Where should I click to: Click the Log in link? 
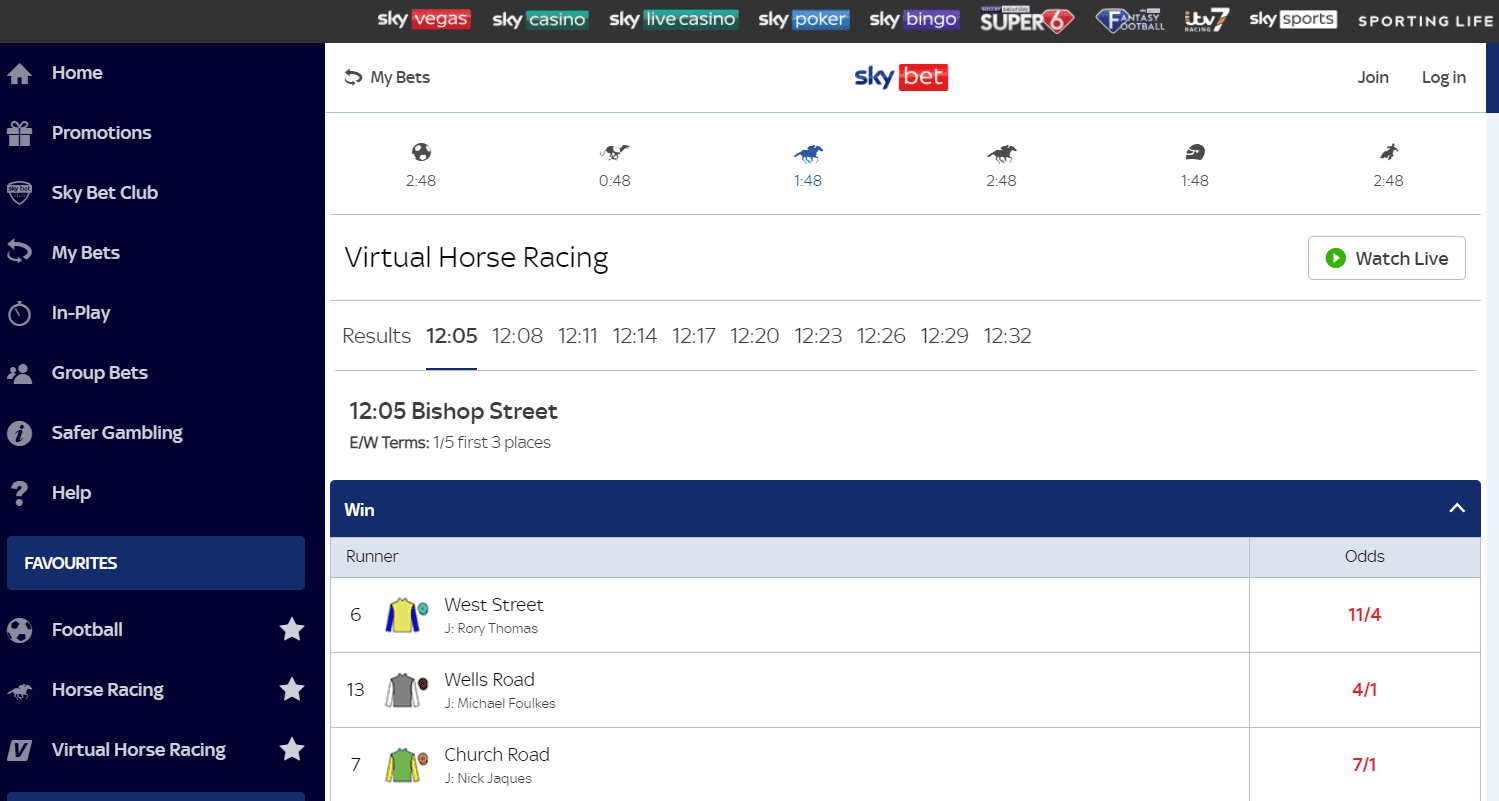click(x=1443, y=78)
